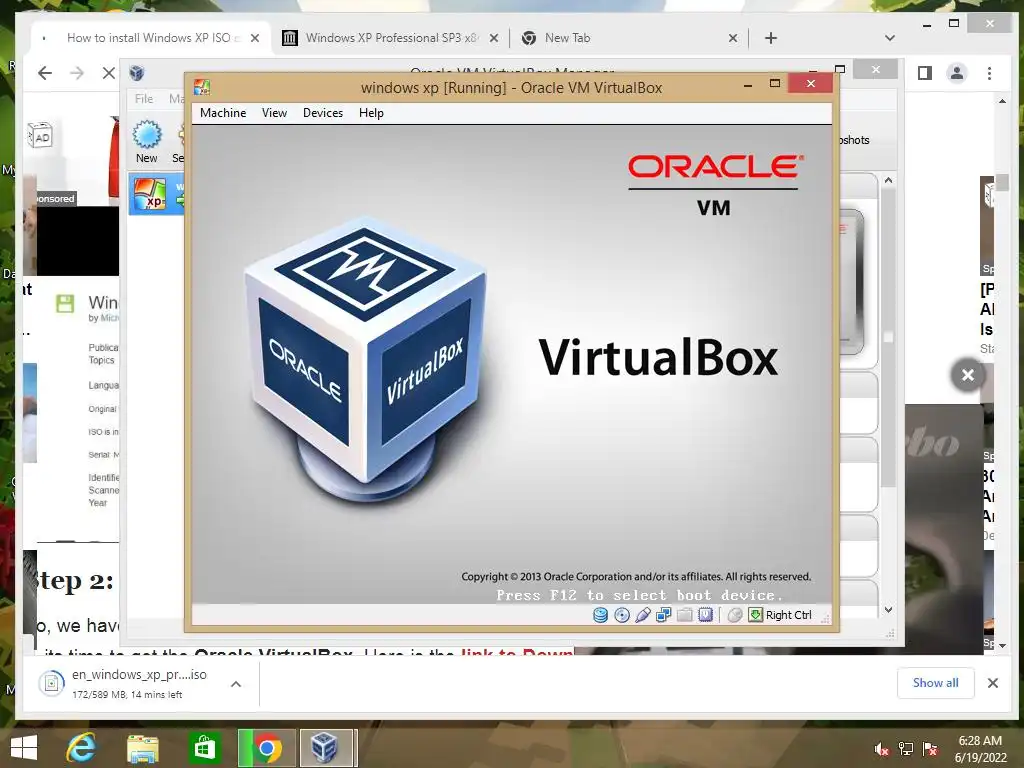Screen dimensions: 1024x768
Task: Open Chrome three-dot menu
Action: click(989, 73)
